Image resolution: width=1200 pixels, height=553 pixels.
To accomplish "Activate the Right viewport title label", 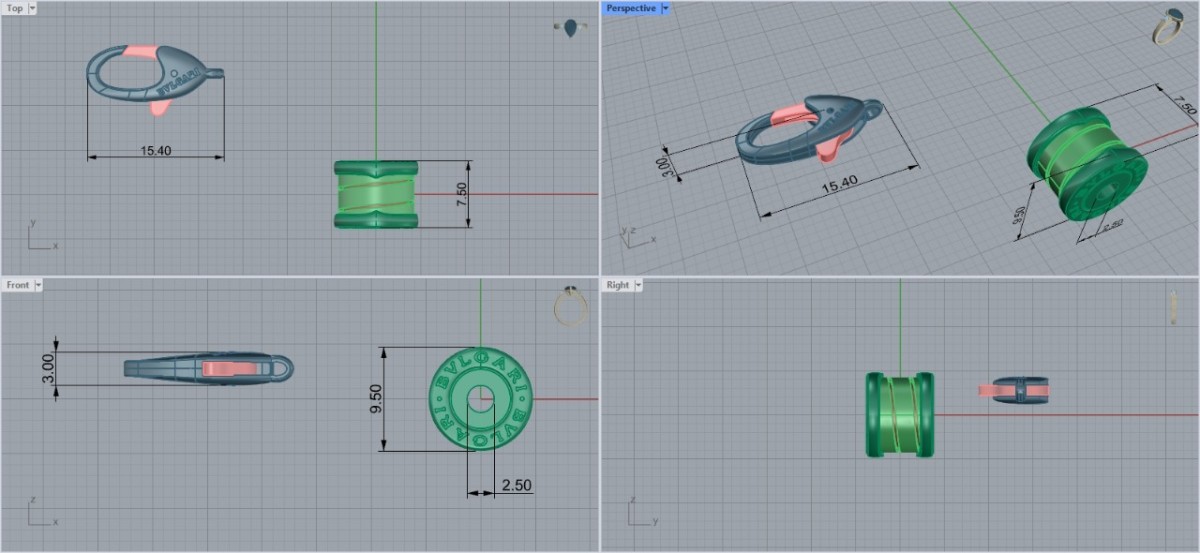I will [x=618, y=285].
